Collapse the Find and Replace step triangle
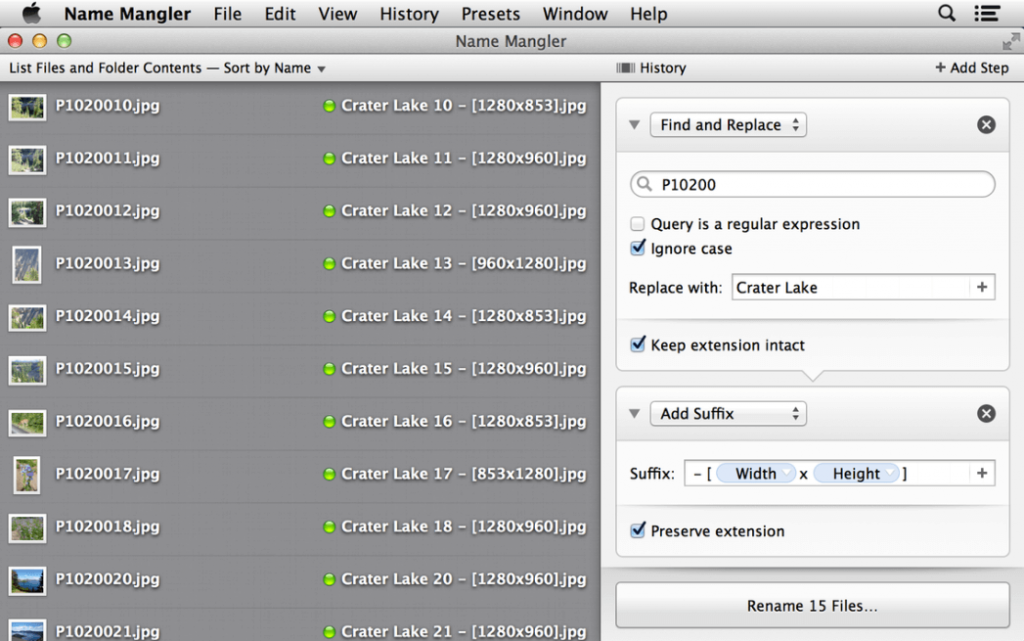Viewport: 1024px width, 641px height. pyautogui.click(x=633, y=125)
